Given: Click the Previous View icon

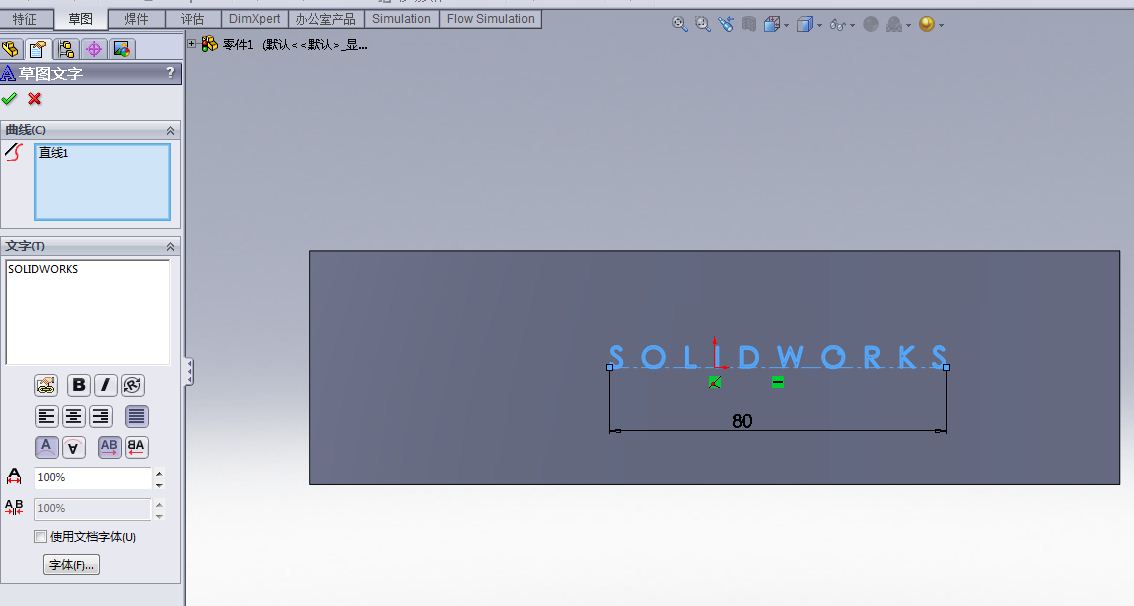Looking at the screenshot, I should [x=726, y=24].
